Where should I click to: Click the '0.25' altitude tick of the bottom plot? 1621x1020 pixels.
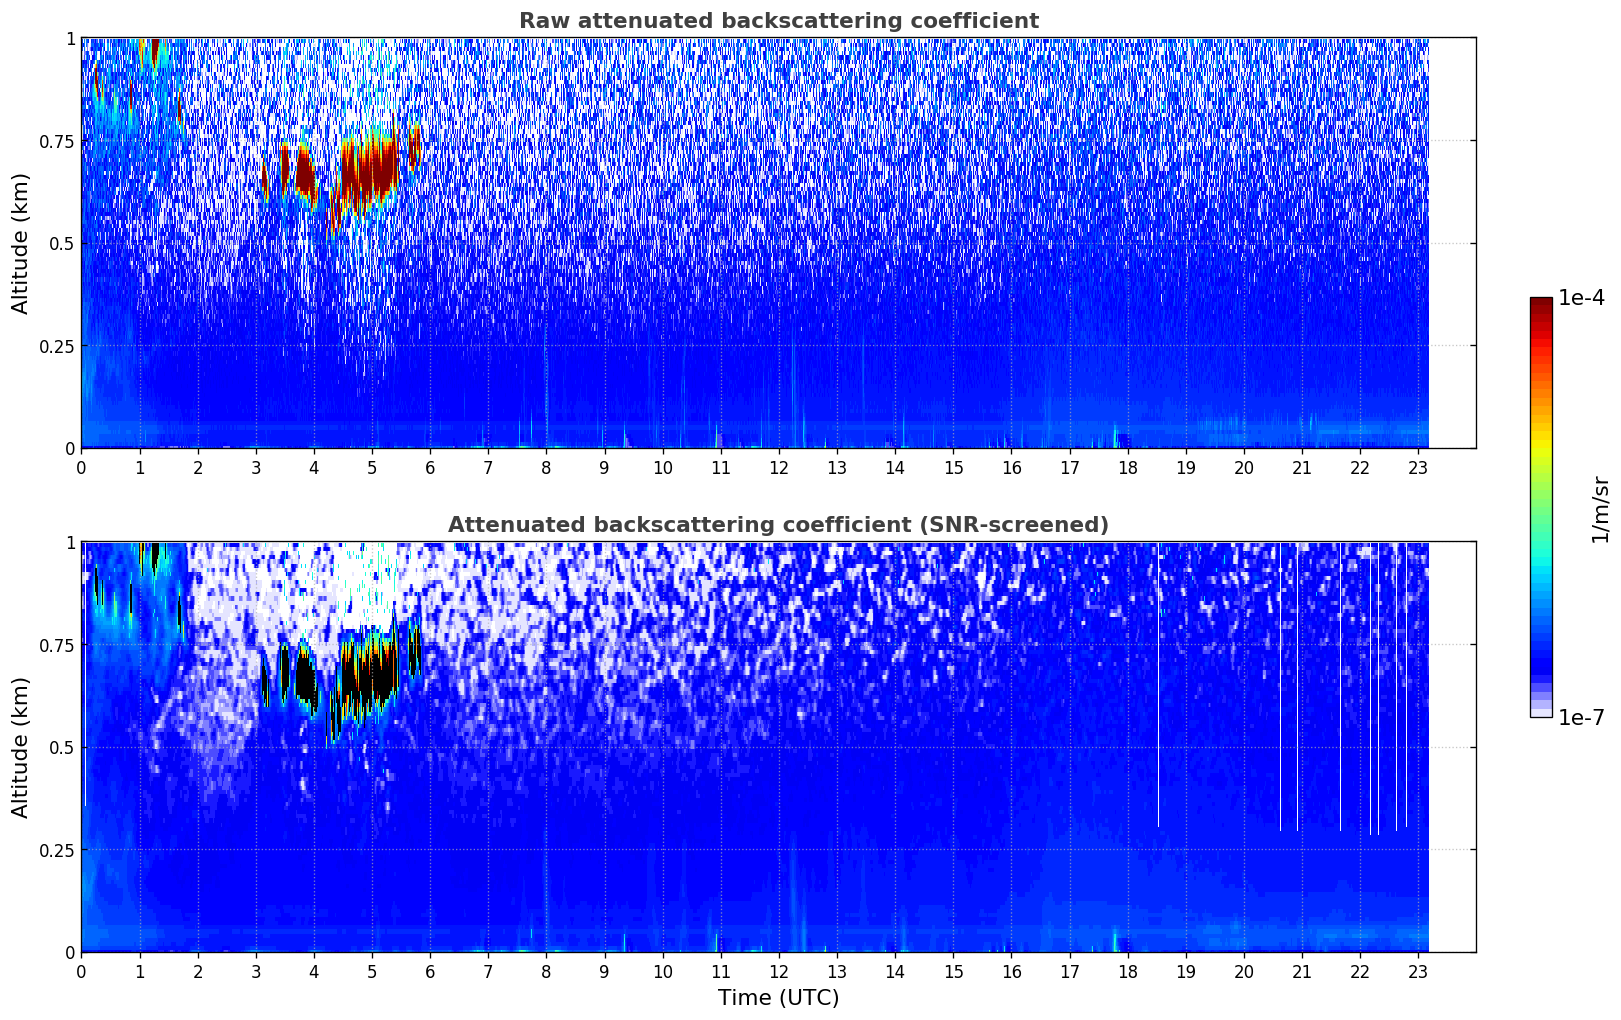tap(58, 850)
